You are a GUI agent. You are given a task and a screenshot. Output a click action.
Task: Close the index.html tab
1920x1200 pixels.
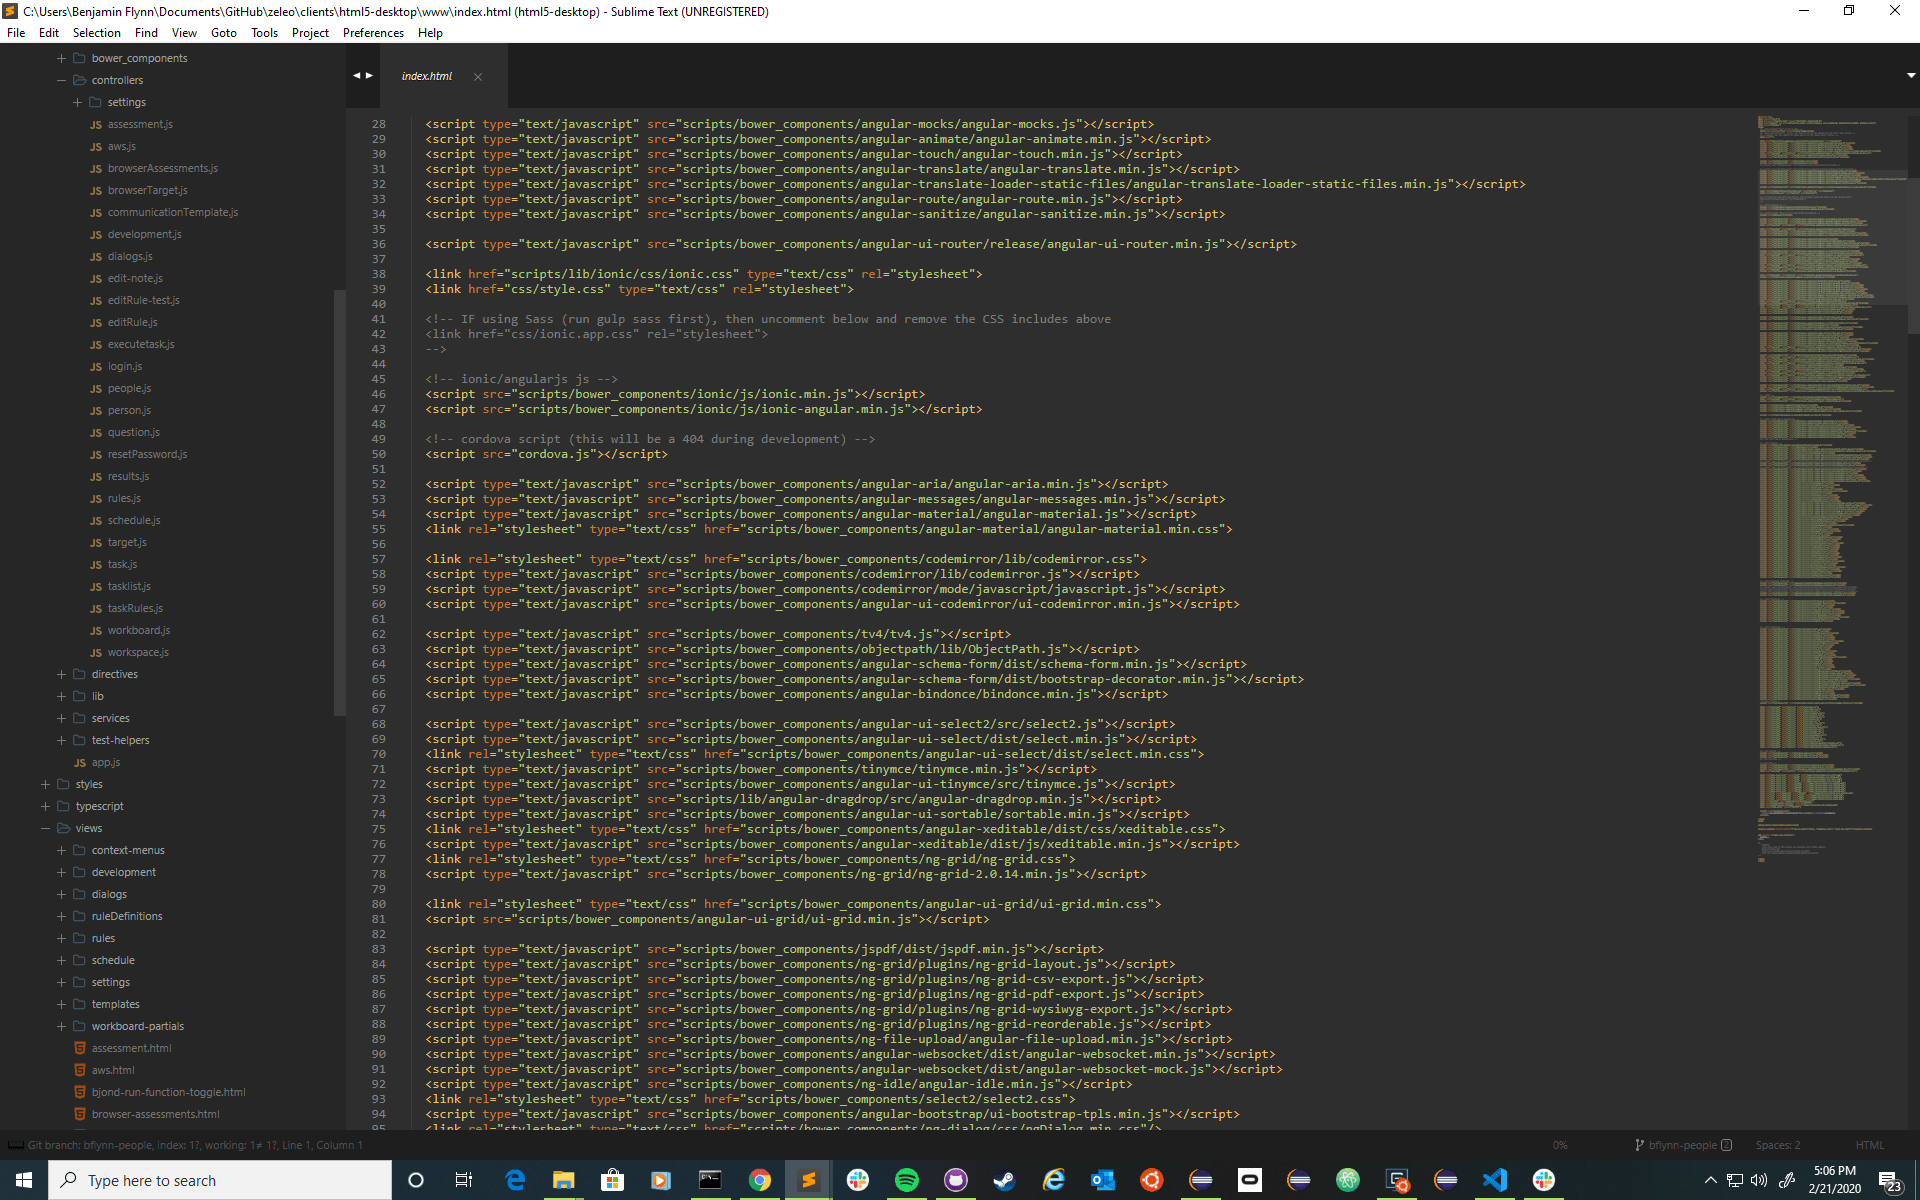[x=478, y=76]
